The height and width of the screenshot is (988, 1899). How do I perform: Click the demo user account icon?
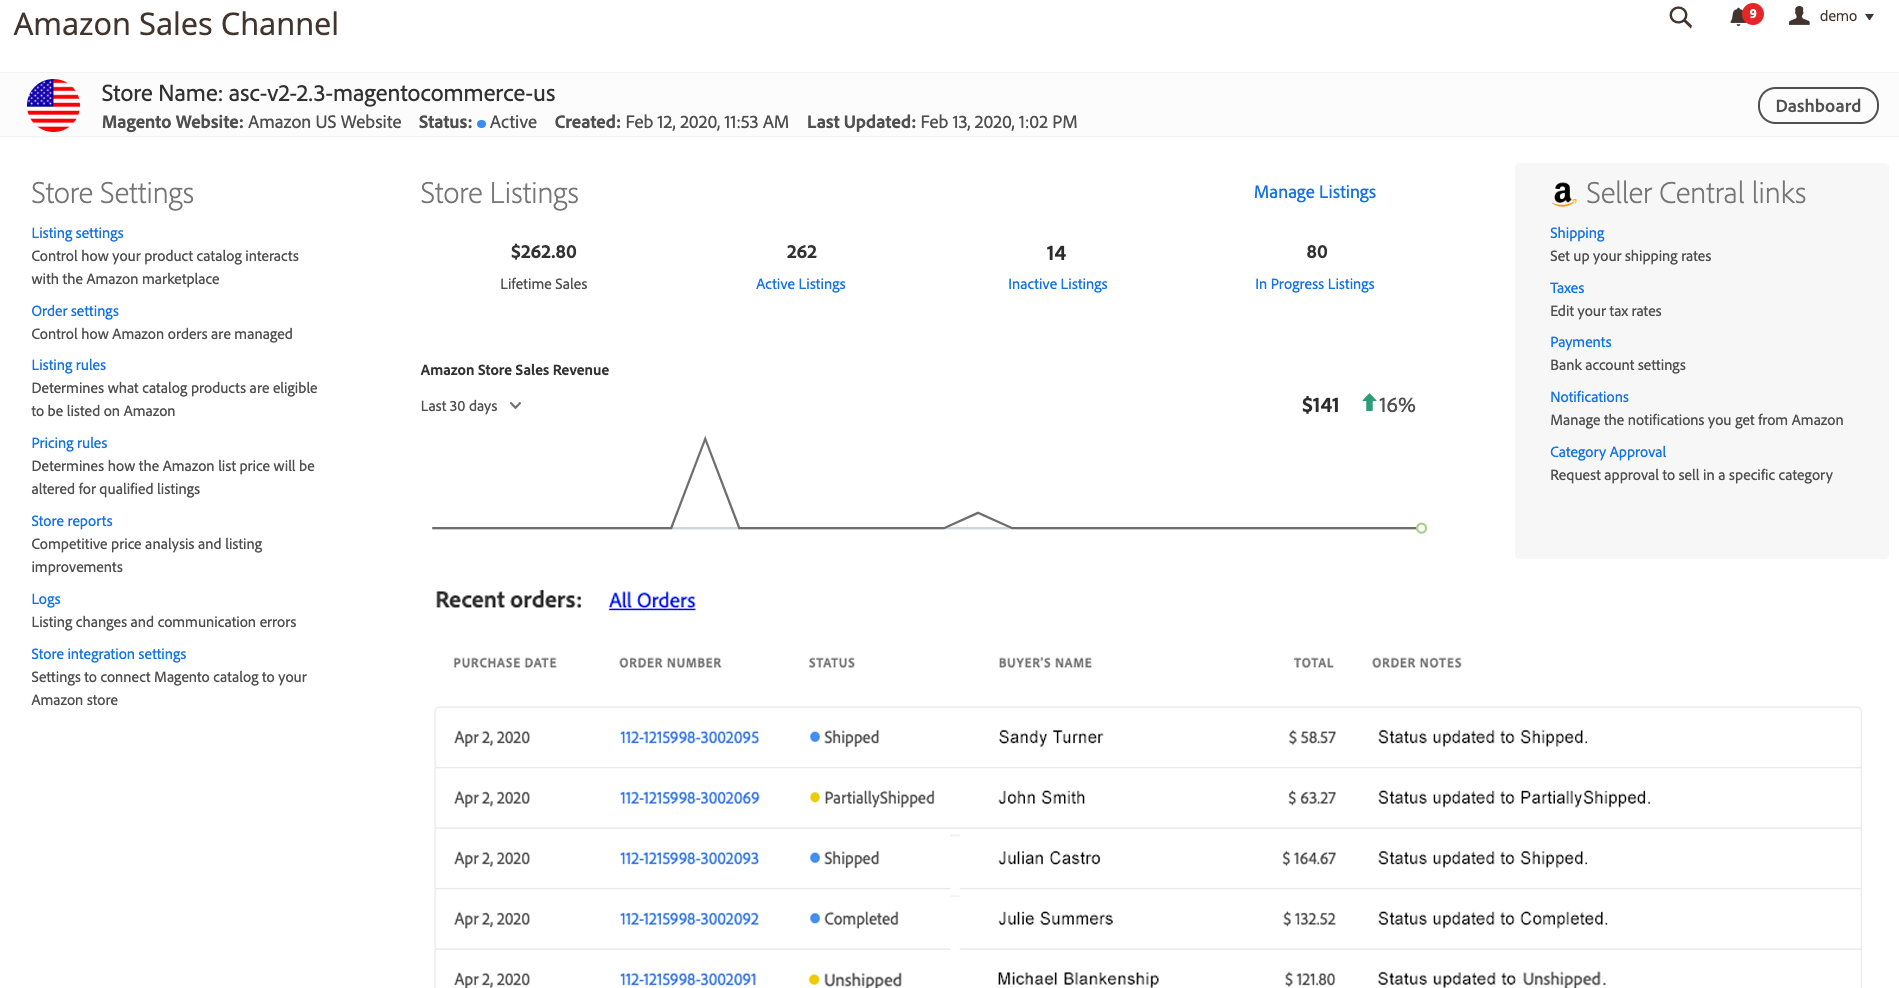[1799, 15]
